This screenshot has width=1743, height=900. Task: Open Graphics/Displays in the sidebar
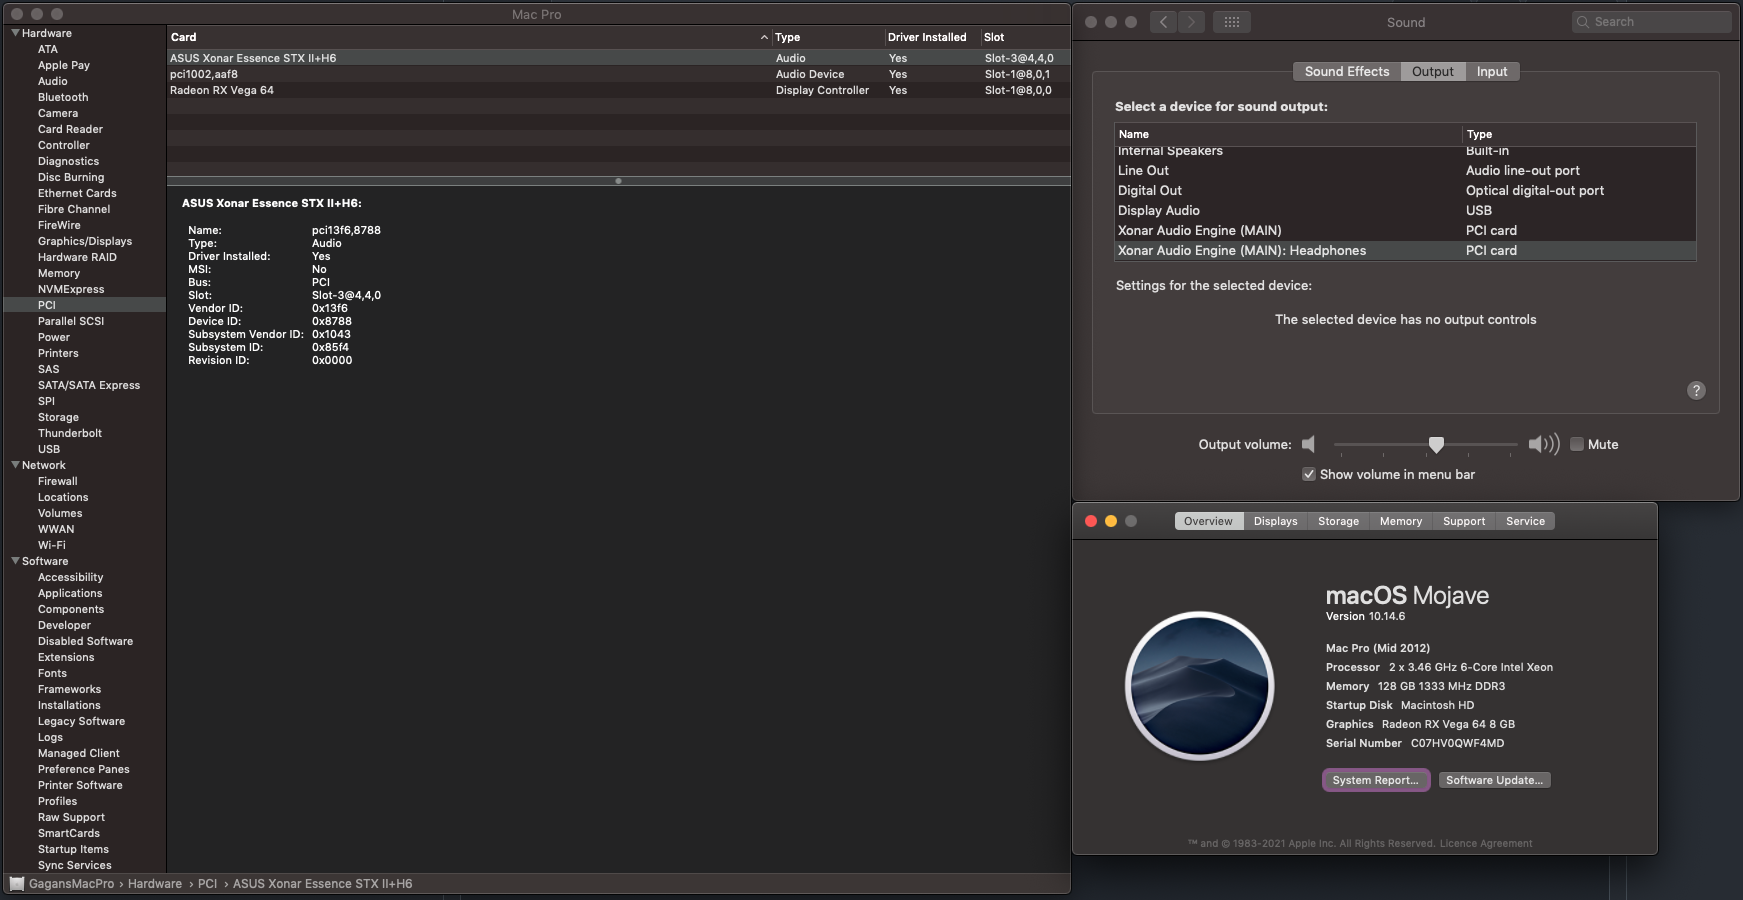pos(85,241)
